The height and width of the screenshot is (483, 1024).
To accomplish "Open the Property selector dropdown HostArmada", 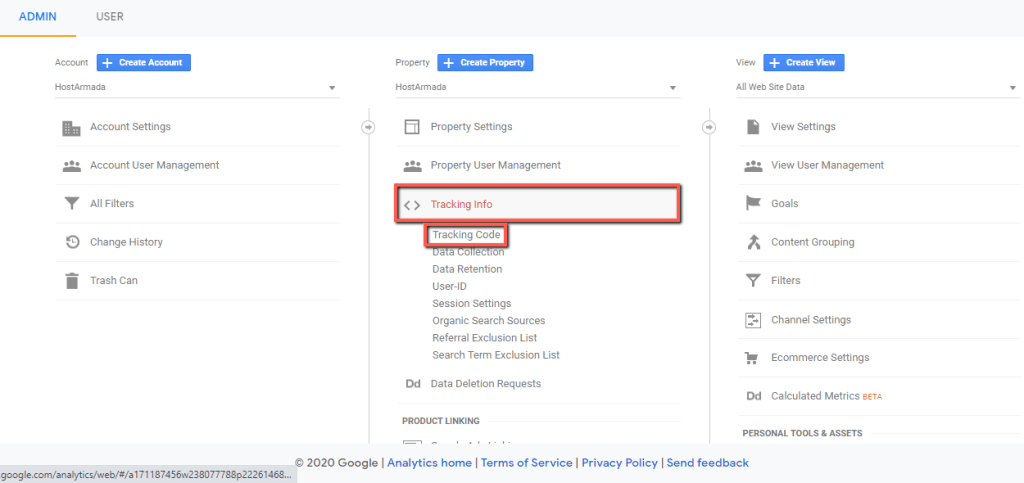I will tap(537, 87).
